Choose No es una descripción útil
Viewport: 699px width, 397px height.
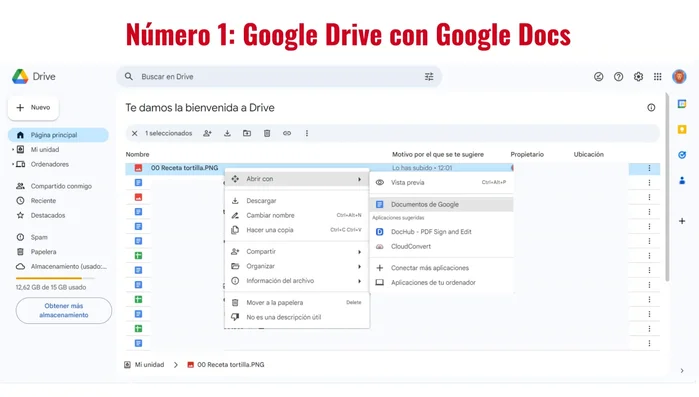pyautogui.click(x=297, y=317)
